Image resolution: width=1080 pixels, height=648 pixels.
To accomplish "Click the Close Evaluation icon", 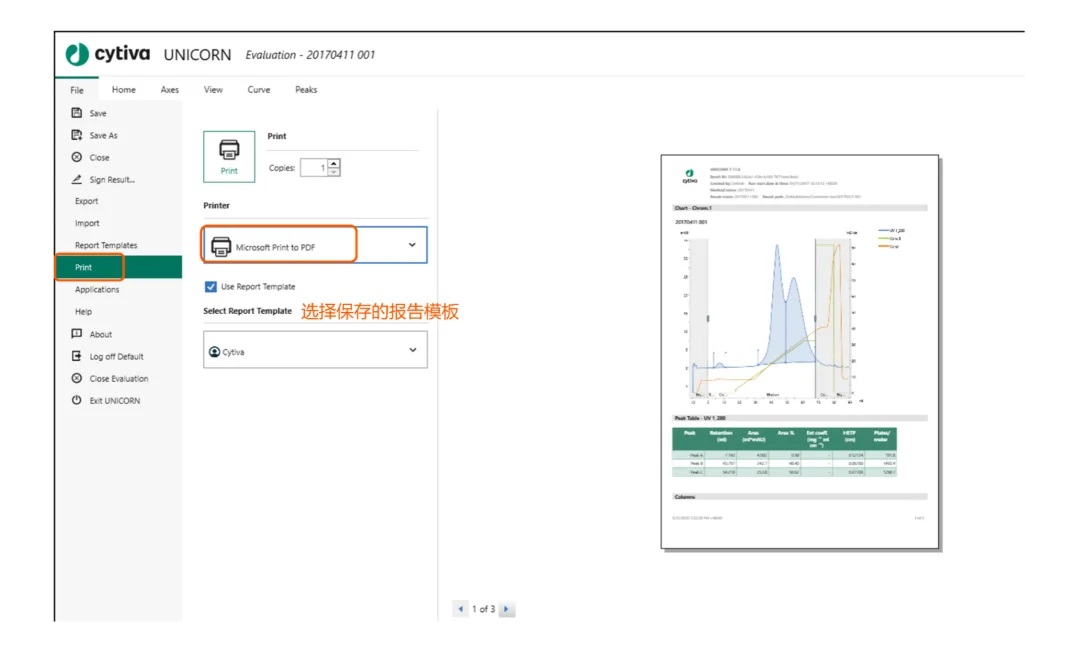I will [76, 378].
